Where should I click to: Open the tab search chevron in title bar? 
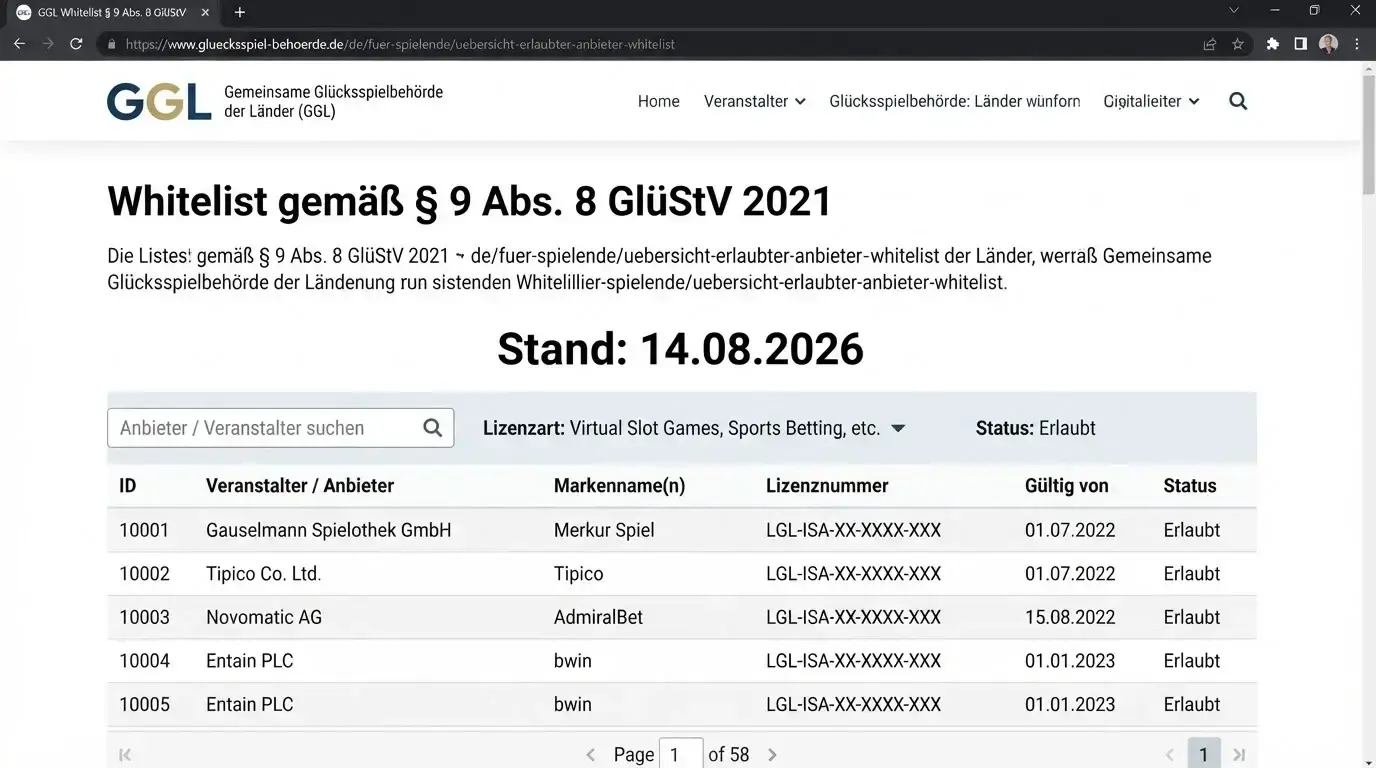coord(1234,11)
